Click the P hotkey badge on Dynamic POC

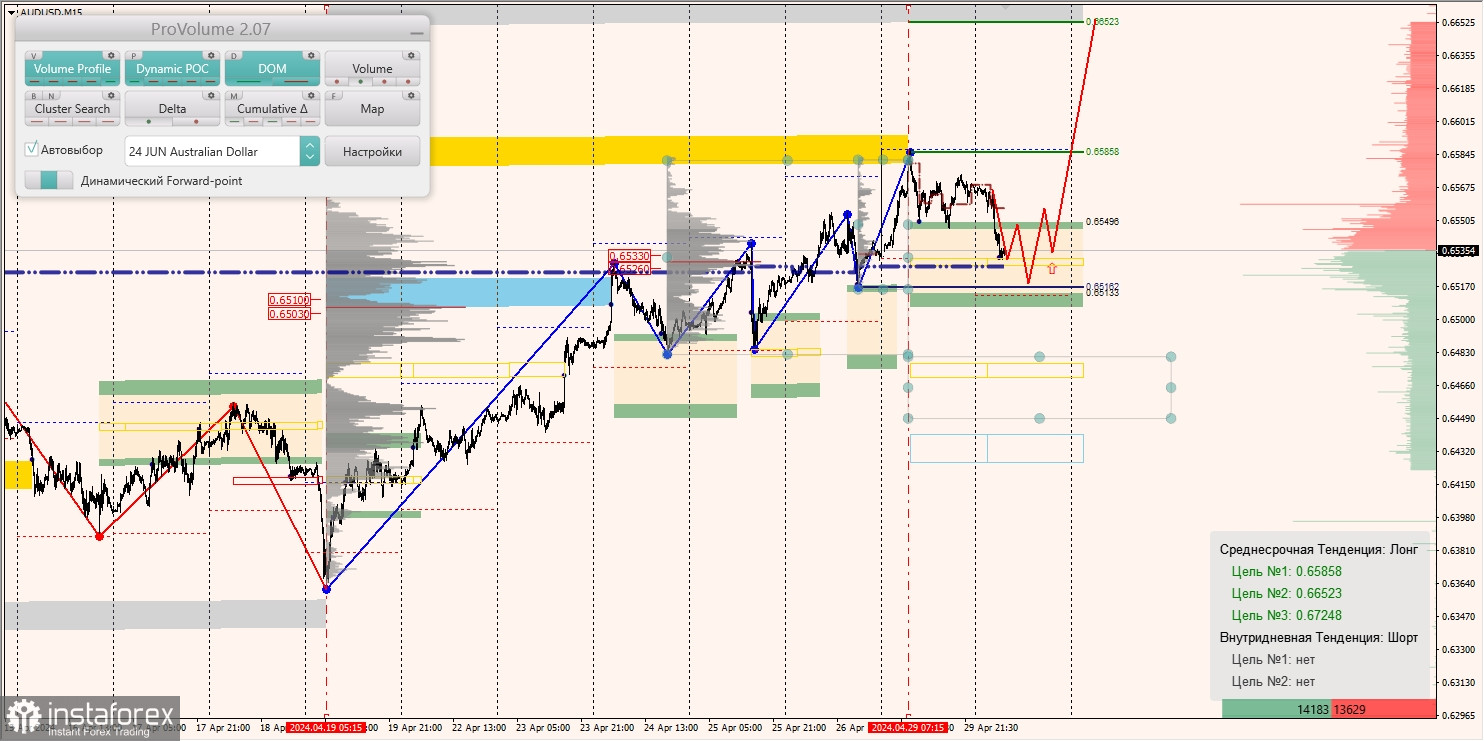click(x=135, y=56)
